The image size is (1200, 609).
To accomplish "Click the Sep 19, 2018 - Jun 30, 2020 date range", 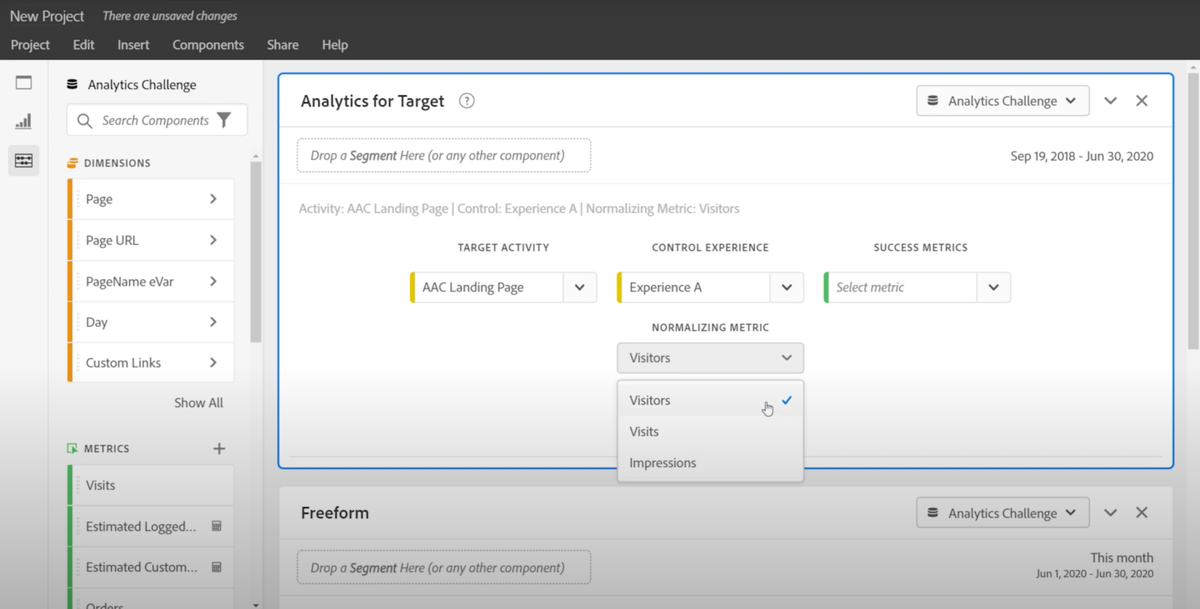I will click(1082, 156).
